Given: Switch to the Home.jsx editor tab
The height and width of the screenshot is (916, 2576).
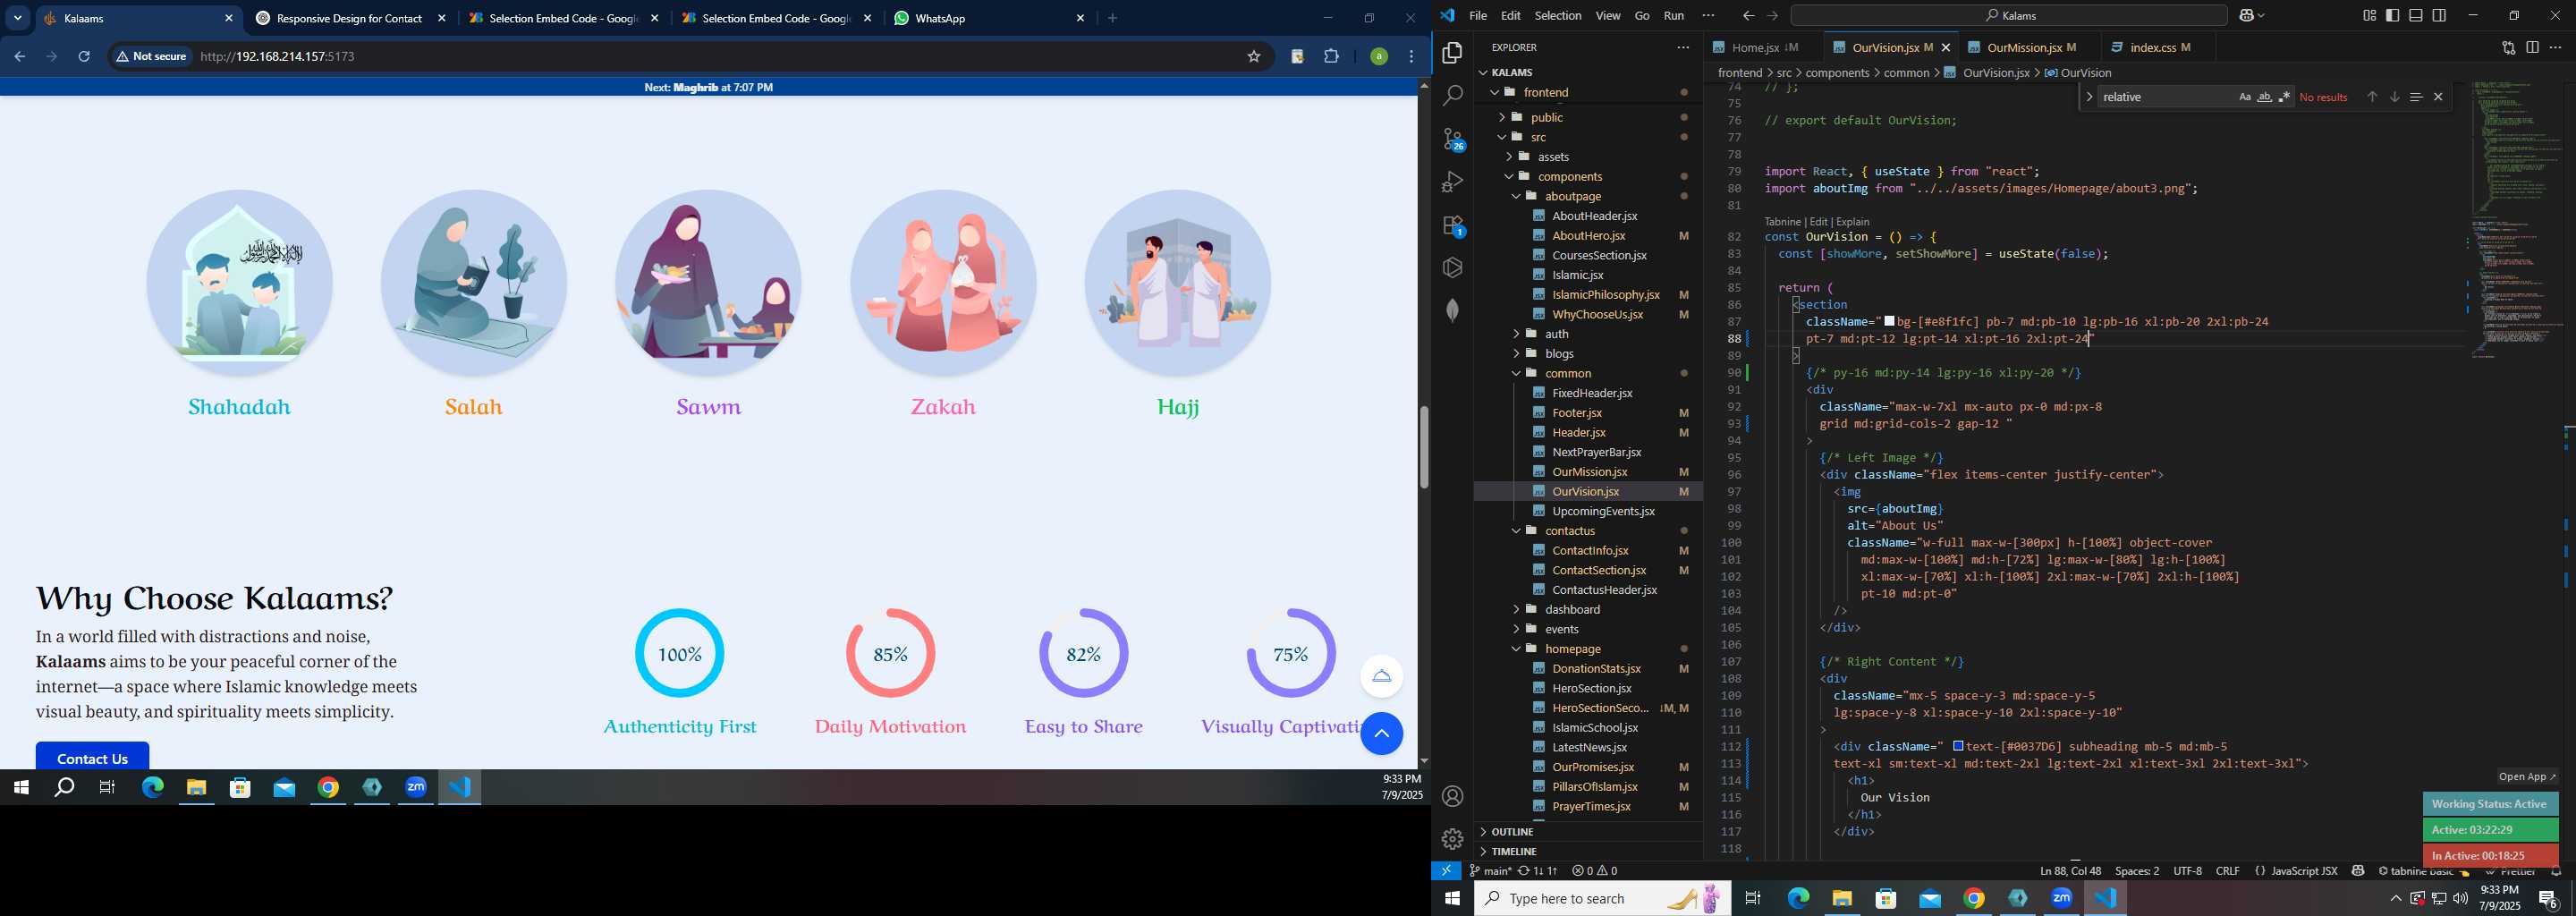Looking at the screenshot, I should [1764, 47].
